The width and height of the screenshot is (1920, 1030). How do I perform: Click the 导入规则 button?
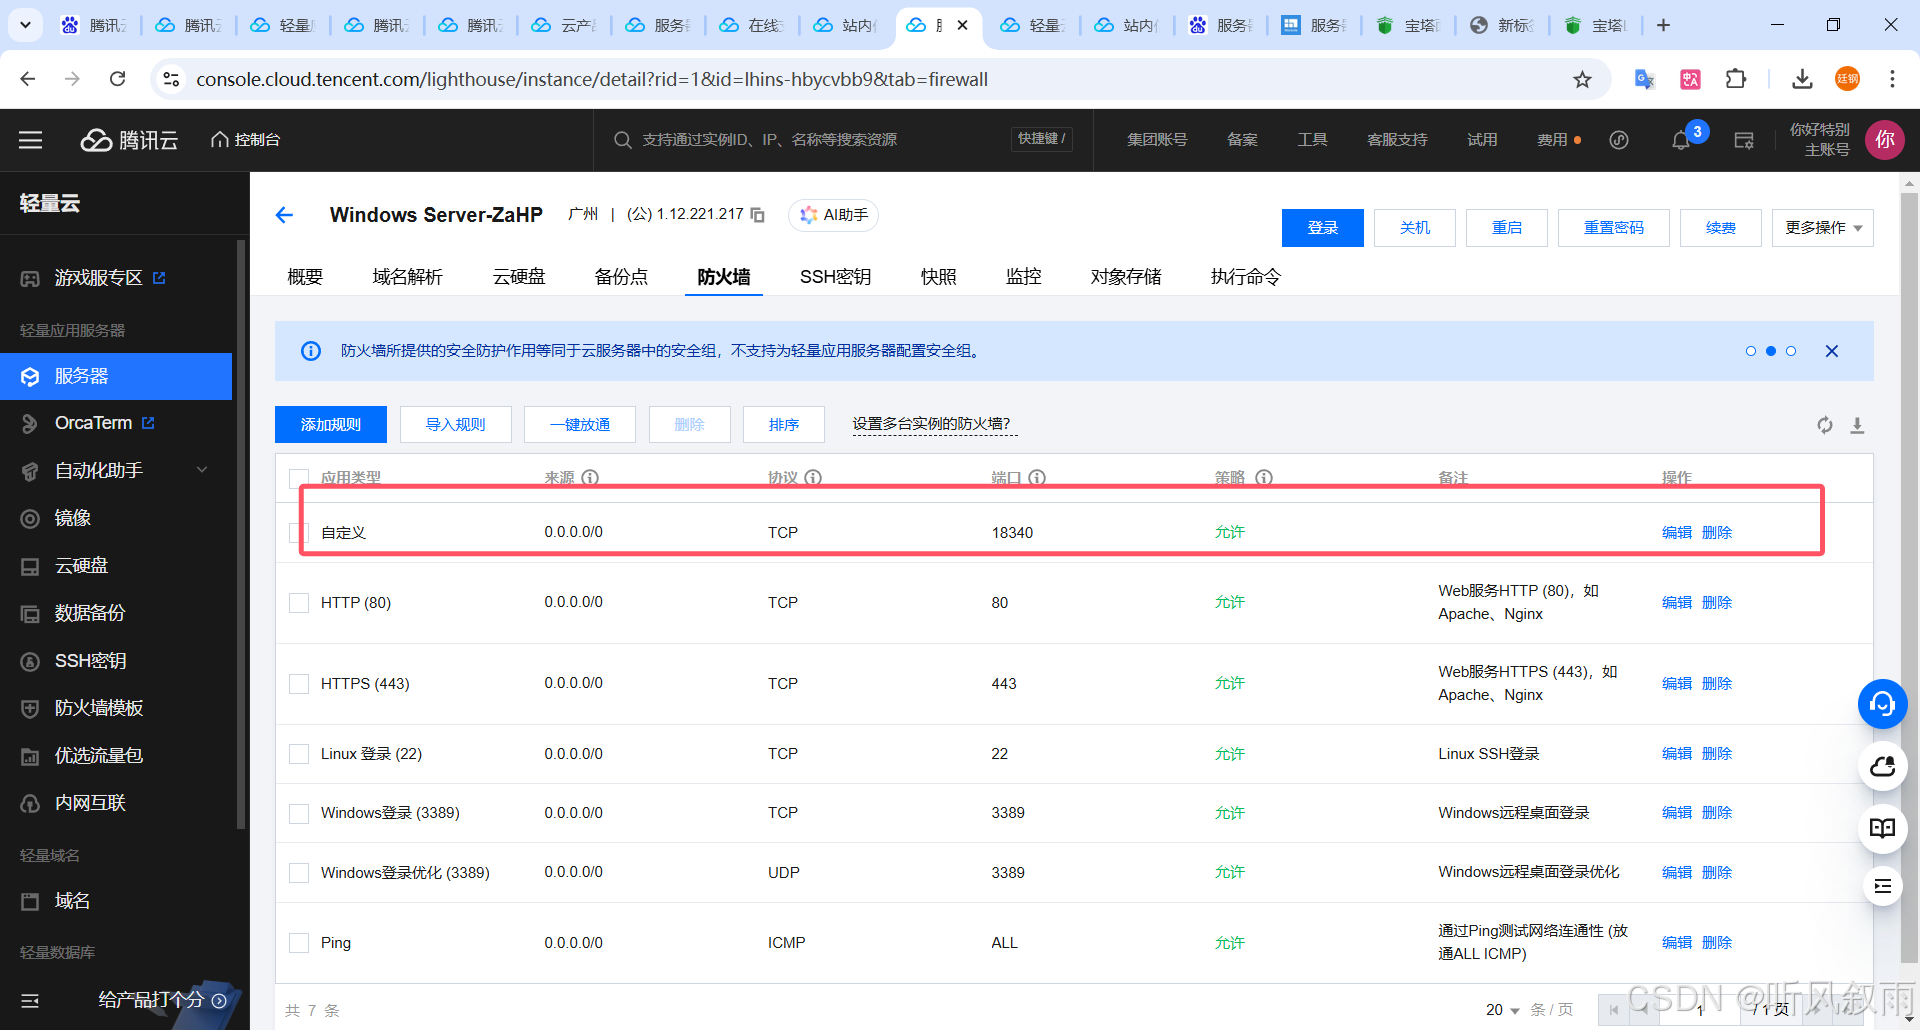click(x=455, y=425)
